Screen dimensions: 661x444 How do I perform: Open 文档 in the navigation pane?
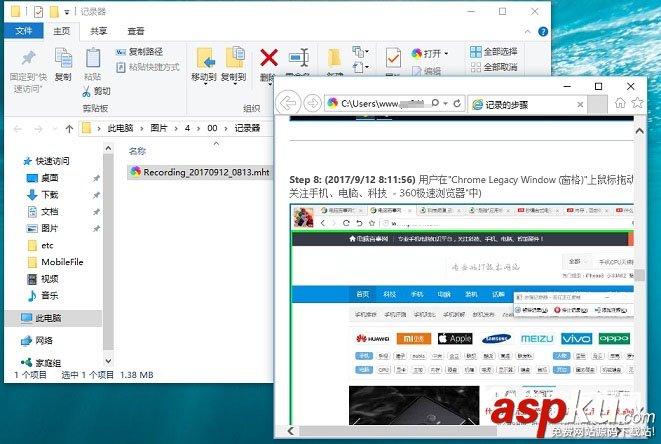click(43, 212)
